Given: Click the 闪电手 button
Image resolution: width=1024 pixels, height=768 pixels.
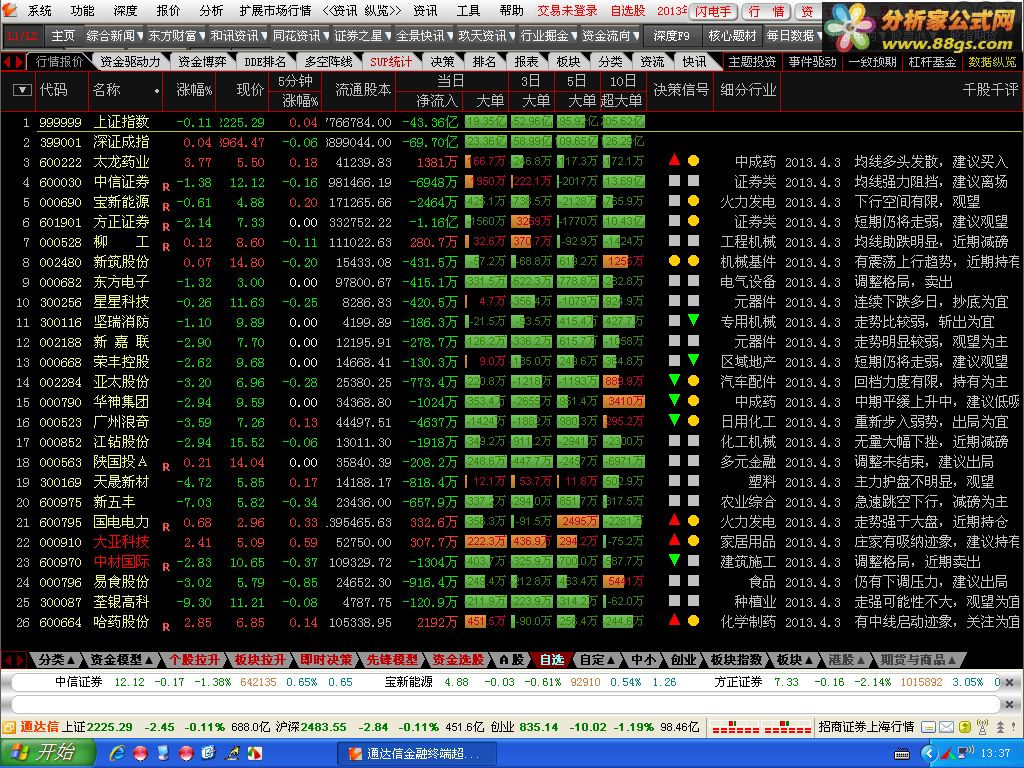Looking at the screenshot, I should point(713,11).
